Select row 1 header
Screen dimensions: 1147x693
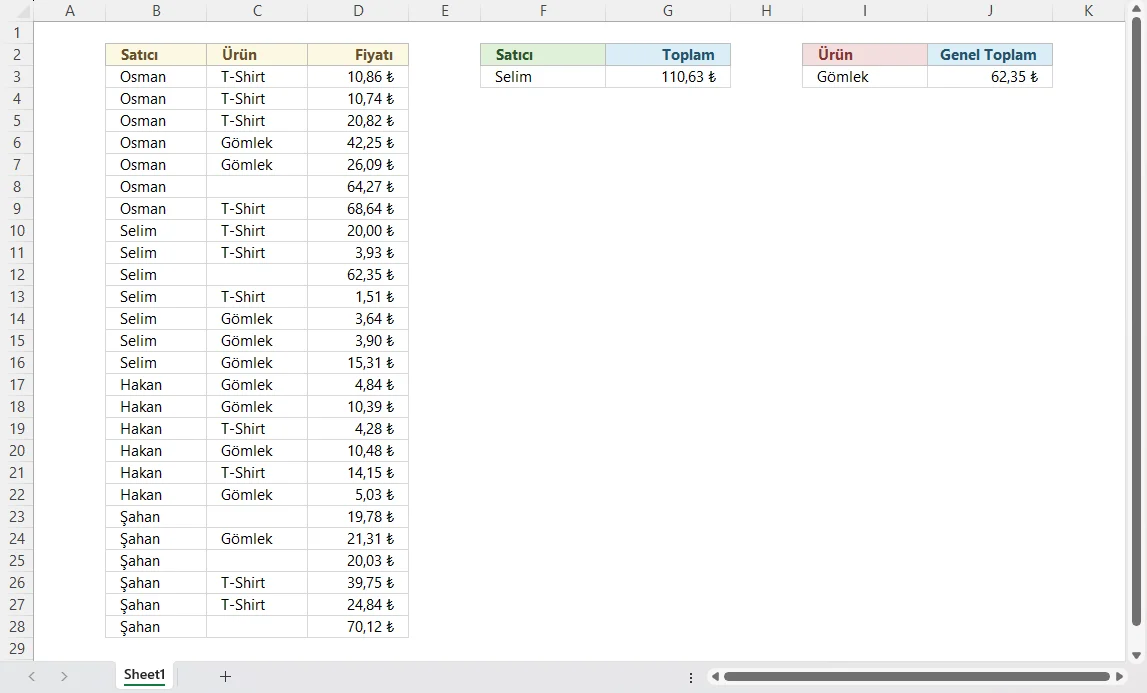coord(17,33)
